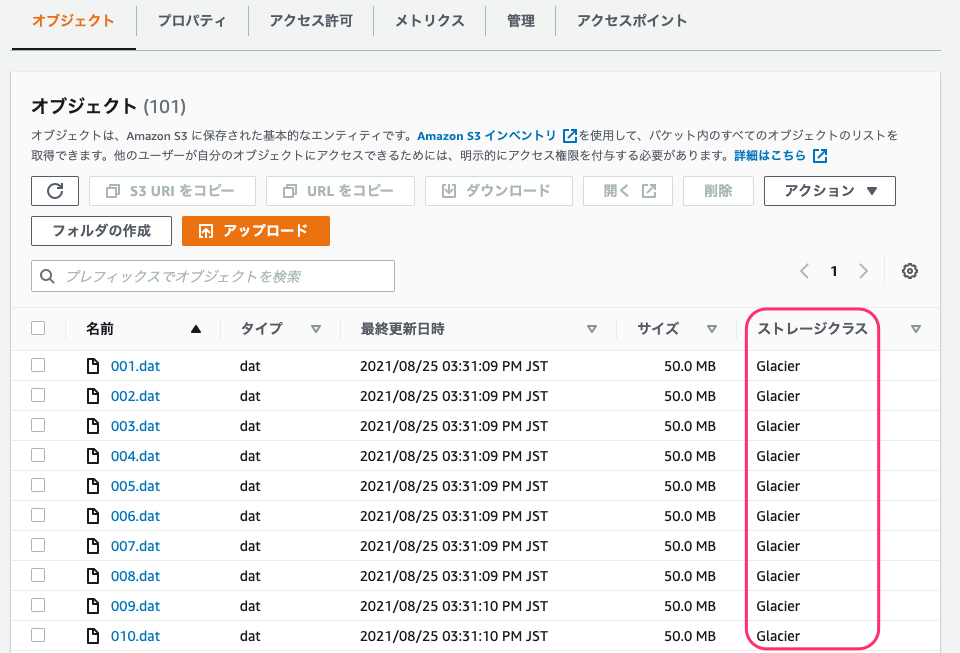The height and width of the screenshot is (653, 960).
Task: Click the URL をコピー button
Action: tap(340, 191)
